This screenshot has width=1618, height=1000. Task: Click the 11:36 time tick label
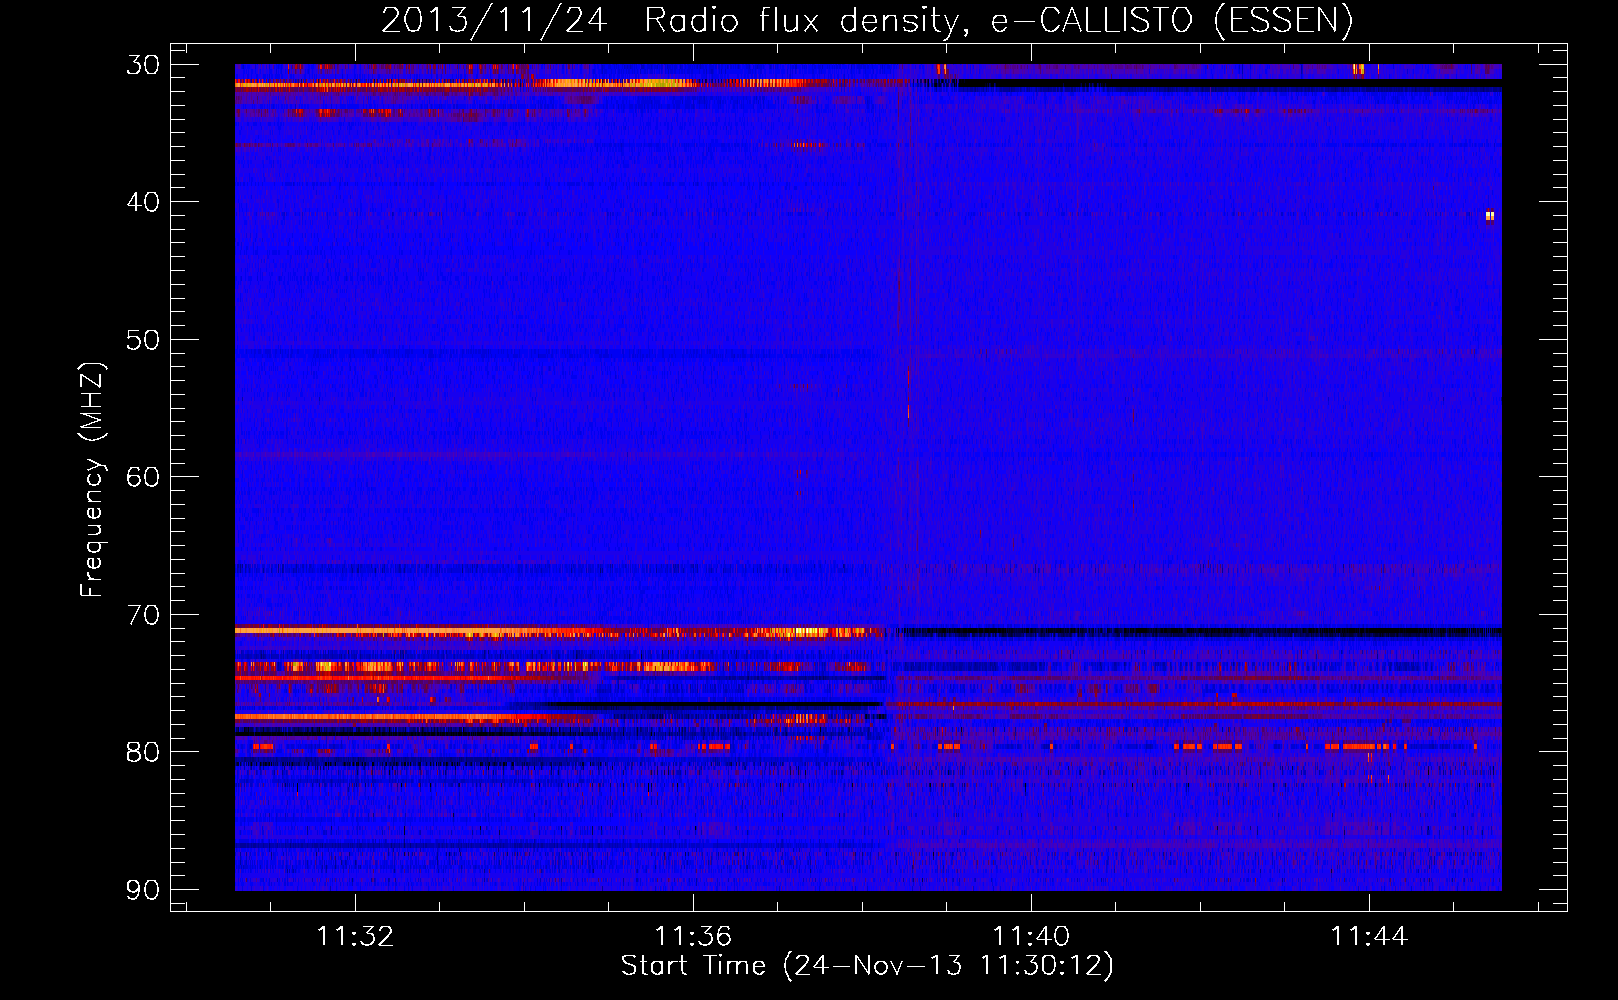pyautogui.click(x=693, y=937)
